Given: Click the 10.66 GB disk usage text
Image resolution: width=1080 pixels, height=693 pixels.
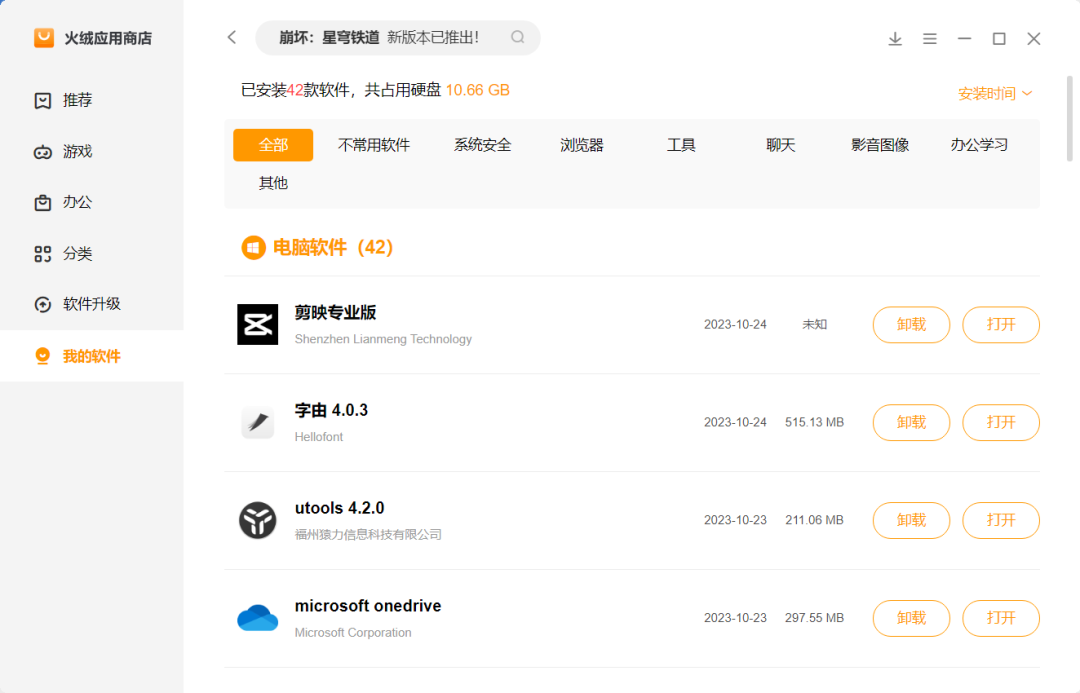Looking at the screenshot, I should (x=477, y=90).
